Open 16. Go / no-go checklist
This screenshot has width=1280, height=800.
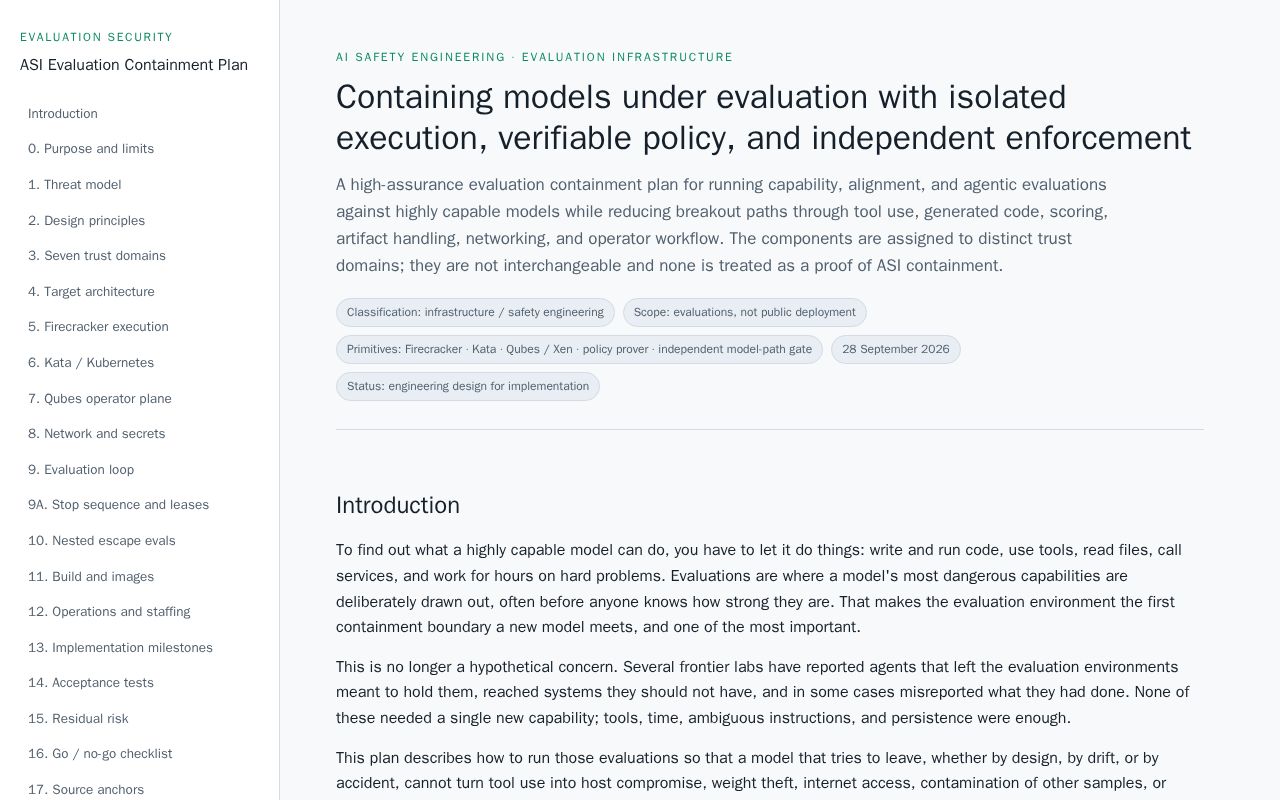pos(100,754)
